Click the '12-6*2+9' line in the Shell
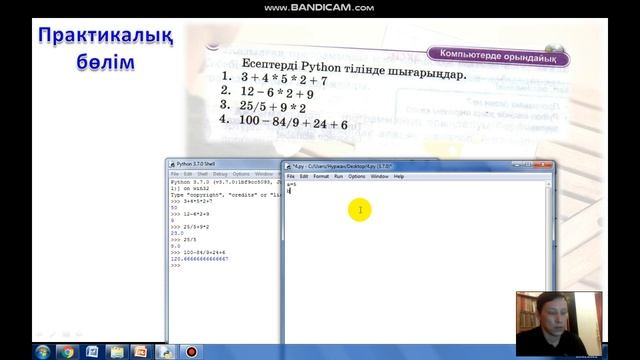Screen dimensions: 640x360 pyautogui.click(x=196, y=214)
